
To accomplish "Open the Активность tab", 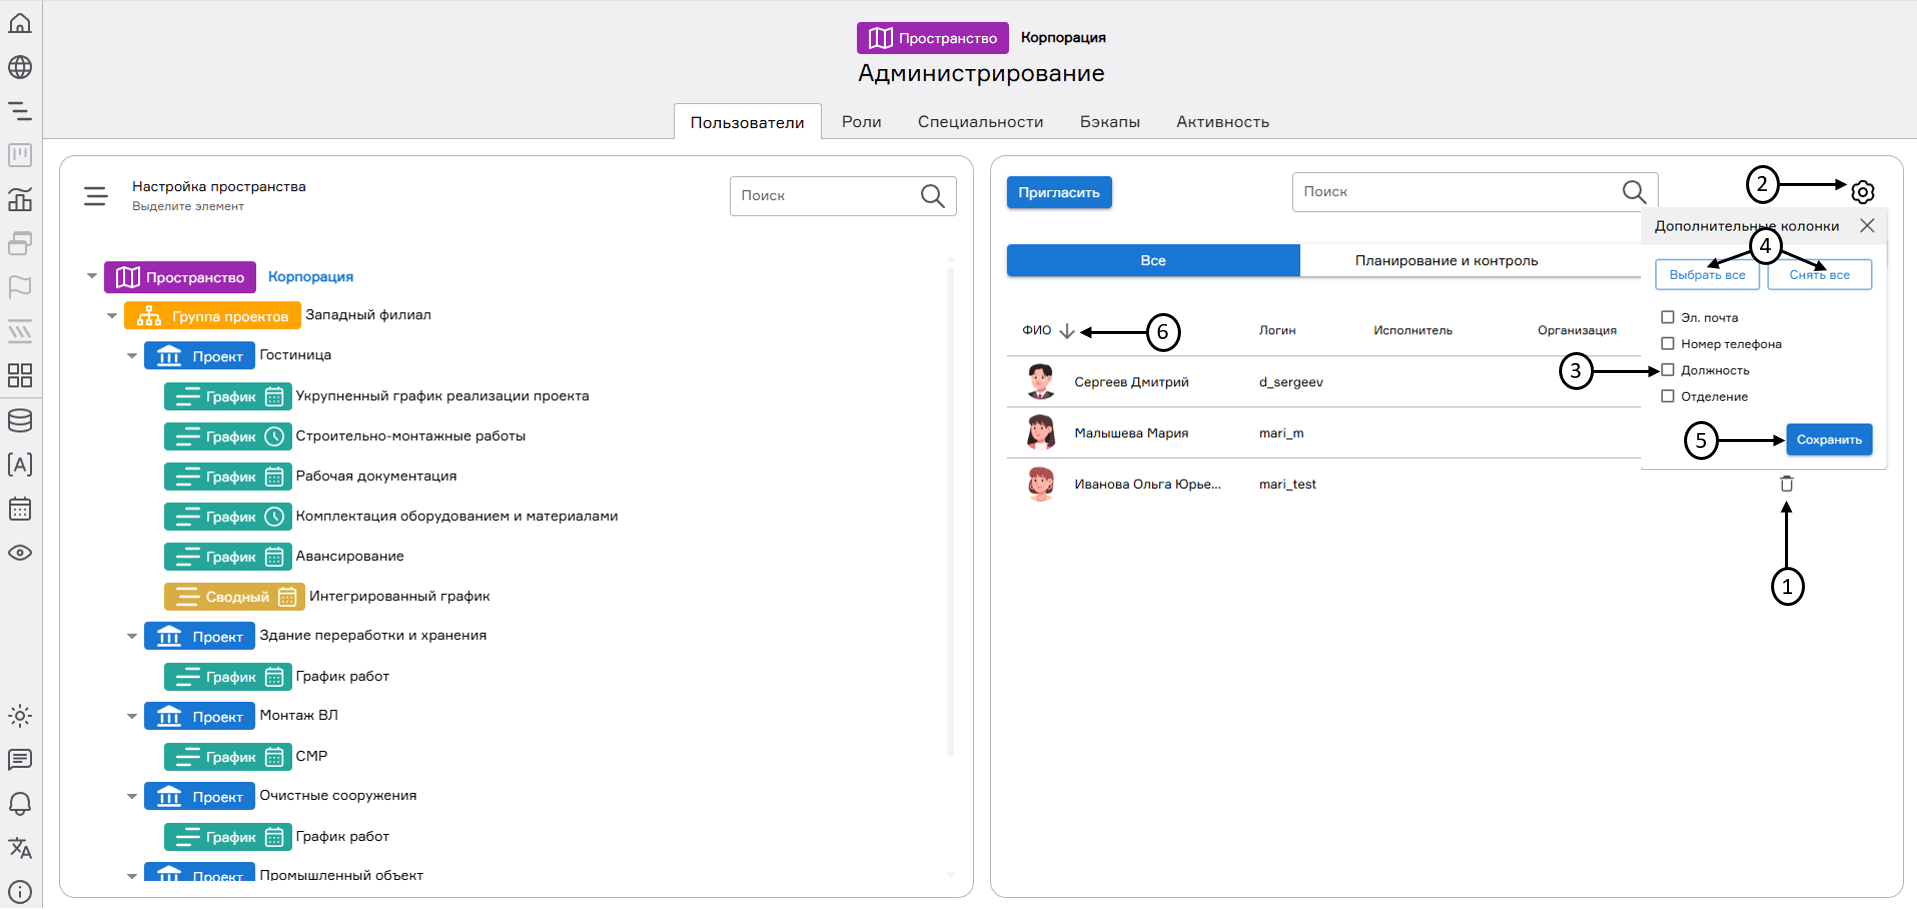I will tap(1222, 122).
